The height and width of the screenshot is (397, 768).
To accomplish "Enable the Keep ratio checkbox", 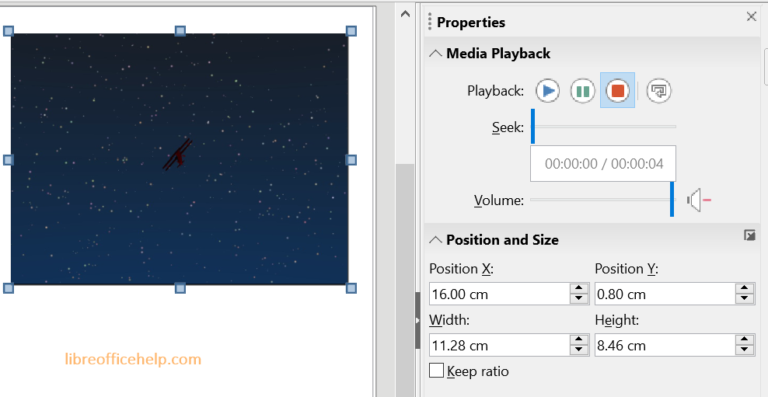I will pos(436,371).
